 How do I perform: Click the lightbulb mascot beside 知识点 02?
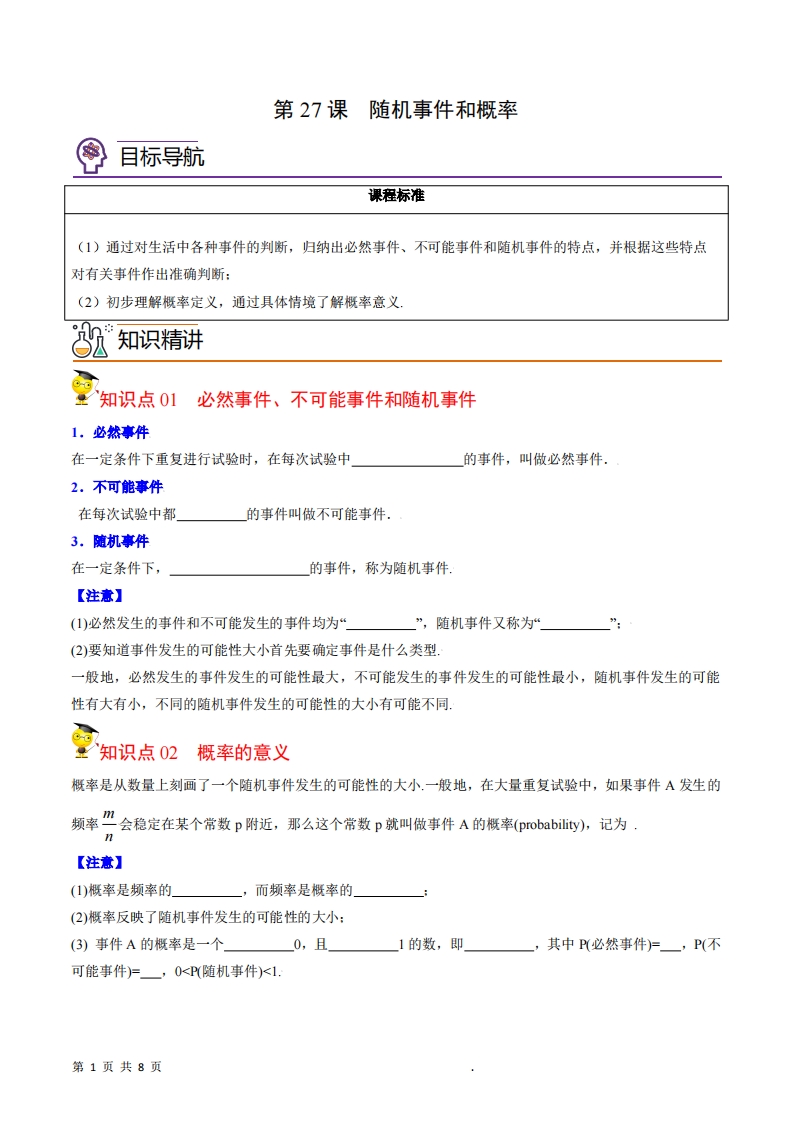tap(82, 742)
